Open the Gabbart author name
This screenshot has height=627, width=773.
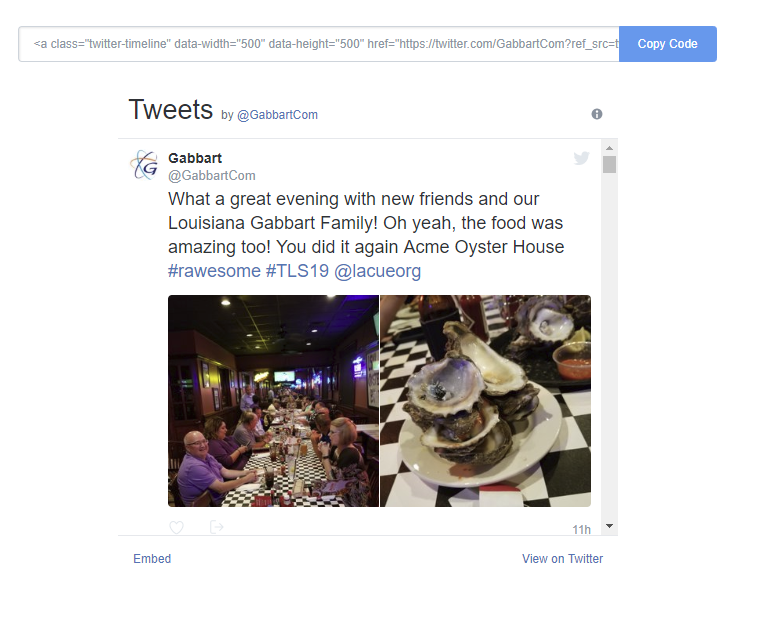click(195, 158)
